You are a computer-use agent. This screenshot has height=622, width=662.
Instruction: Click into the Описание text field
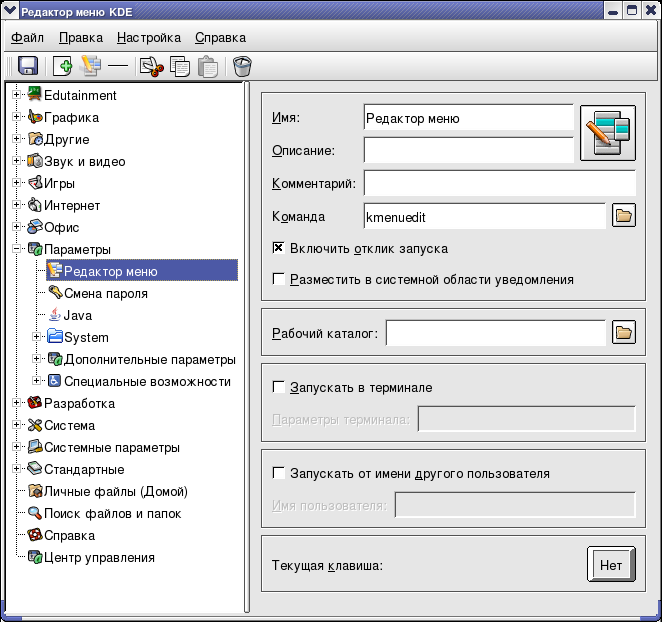pos(468,150)
